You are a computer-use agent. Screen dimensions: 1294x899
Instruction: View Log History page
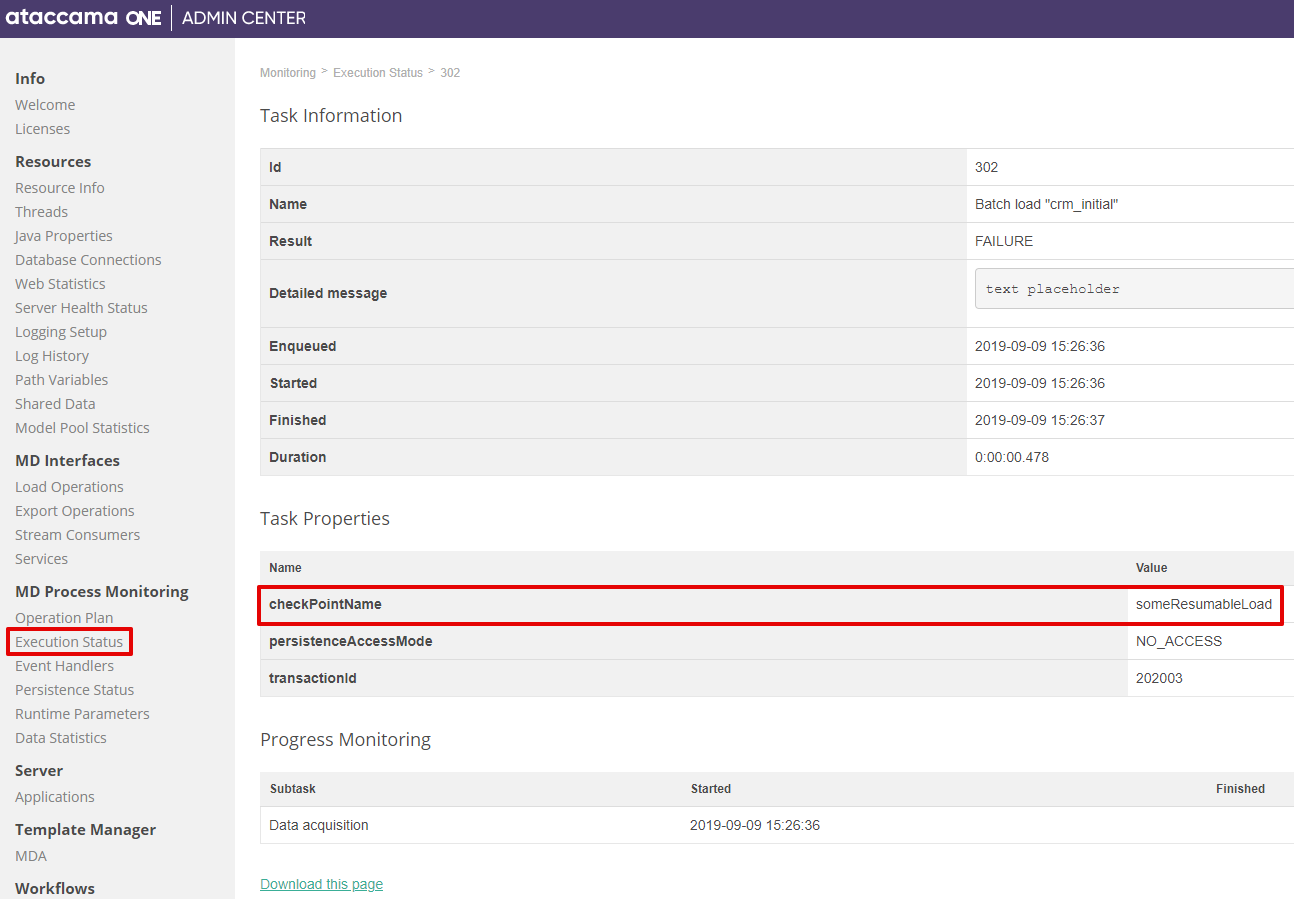(52, 356)
